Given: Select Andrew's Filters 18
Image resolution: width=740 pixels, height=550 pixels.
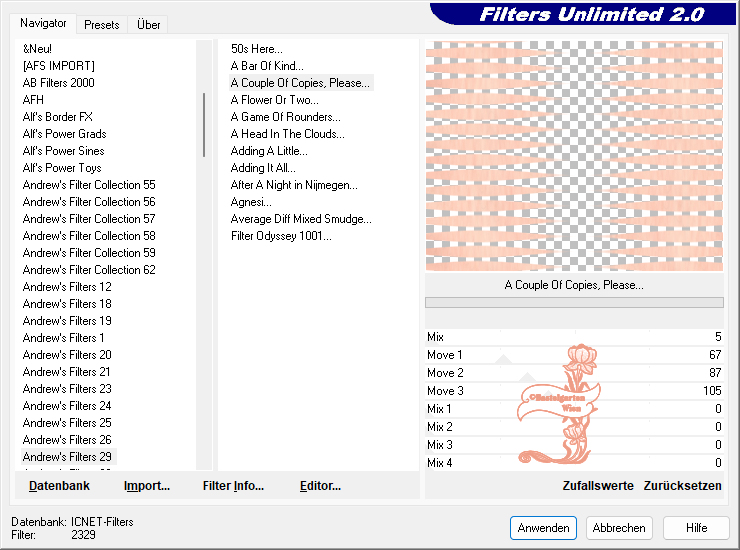Looking at the screenshot, I should 67,304.
